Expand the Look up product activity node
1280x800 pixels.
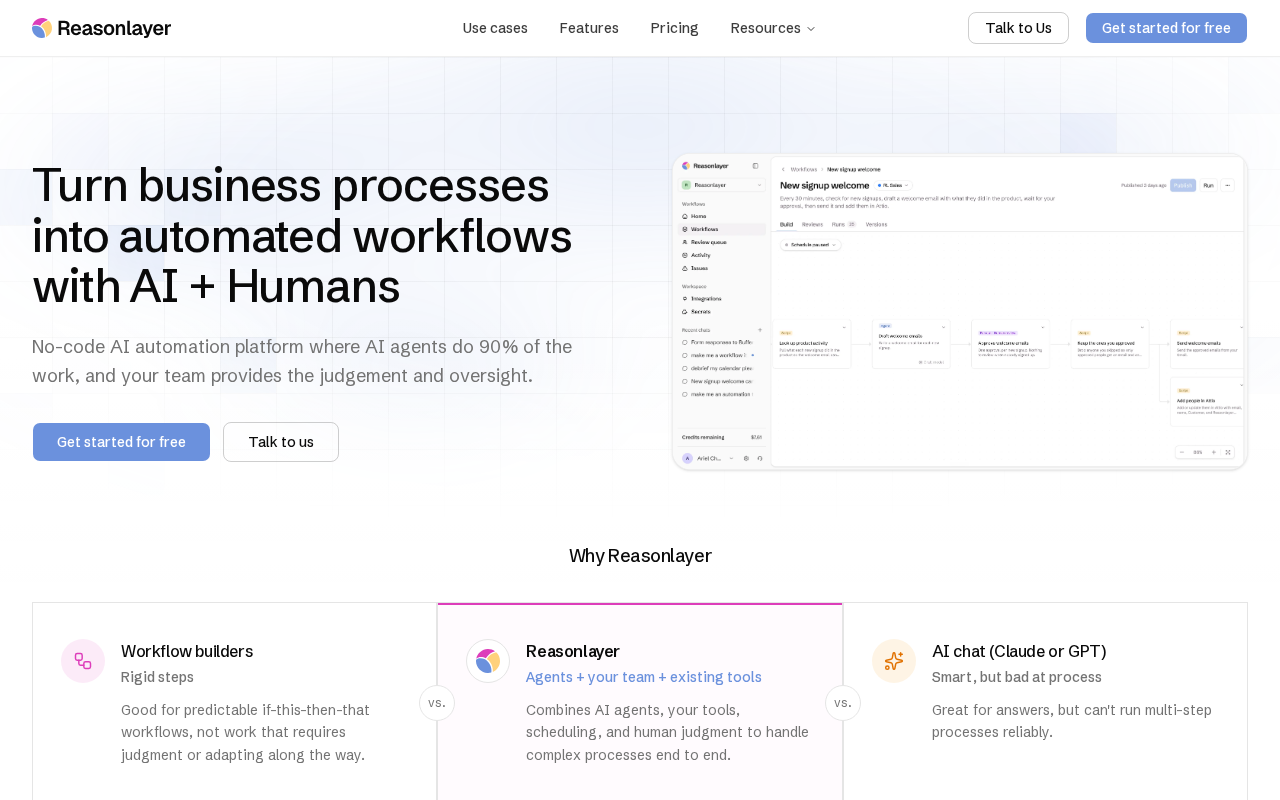coord(845,327)
